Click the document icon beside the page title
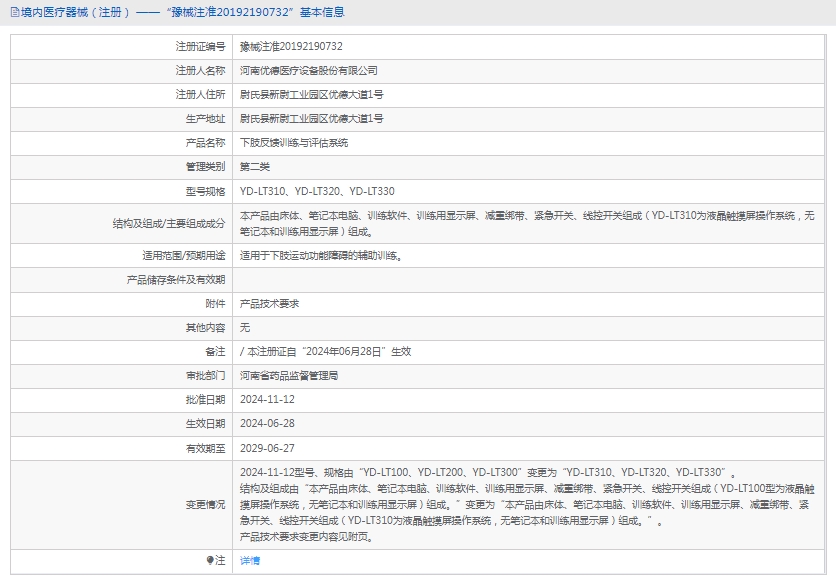Viewport: 836px width, 580px height. pyautogui.click(x=13, y=13)
